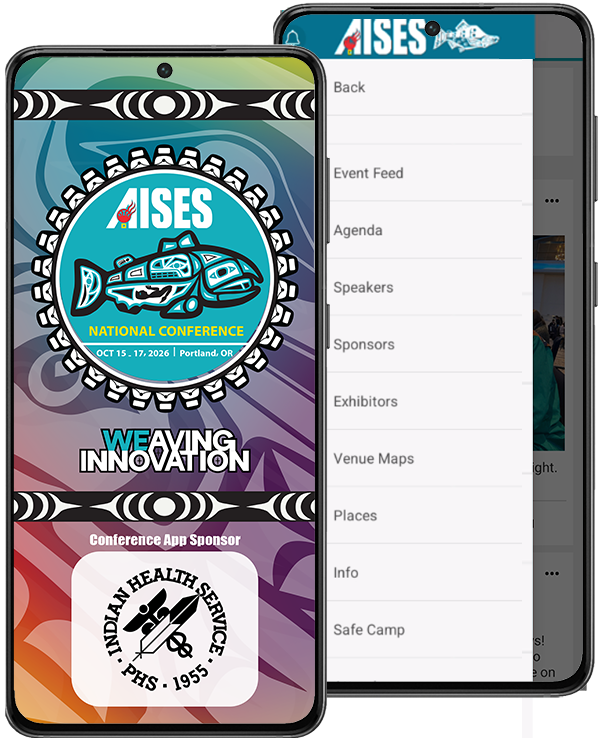Viewport: 600px width, 738px height.
Task: Open the lower post's three-dot options
Action: (552, 574)
